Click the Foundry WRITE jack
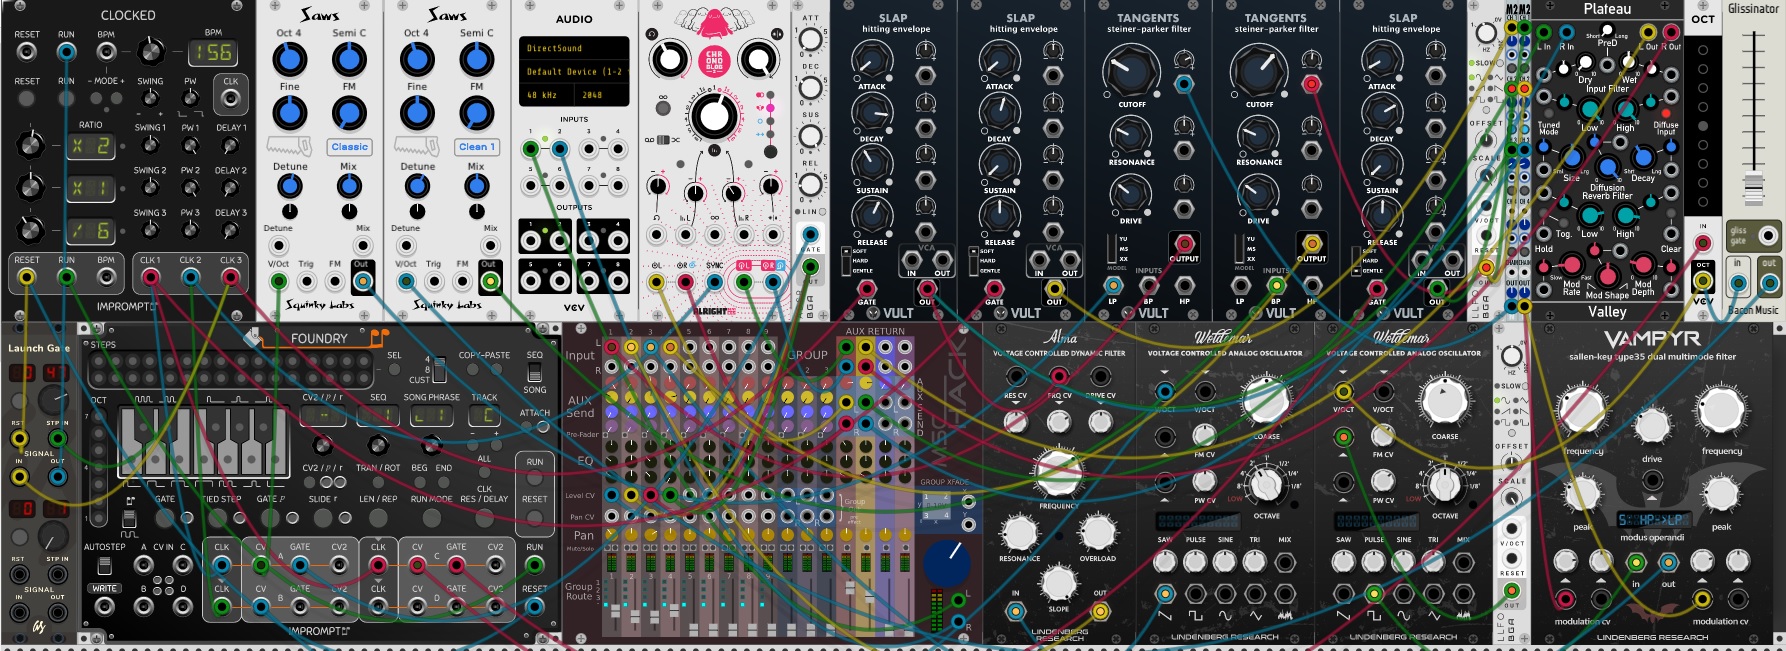This screenshot has width=1786, height=651. tap(105, 607)
